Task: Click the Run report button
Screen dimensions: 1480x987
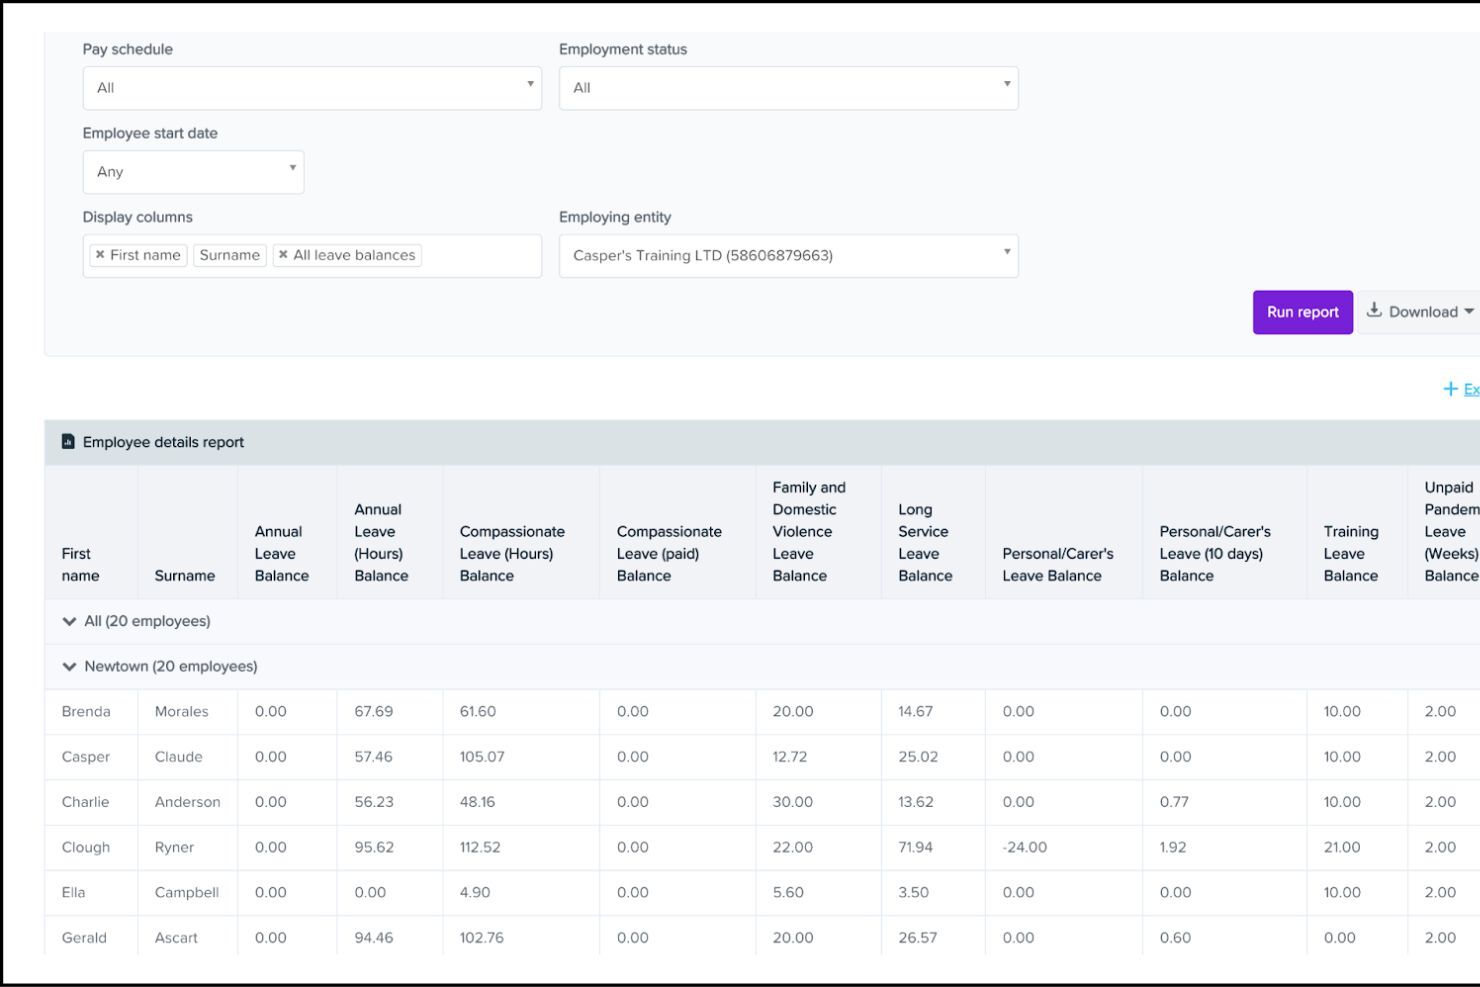Action: [1302, 311]
